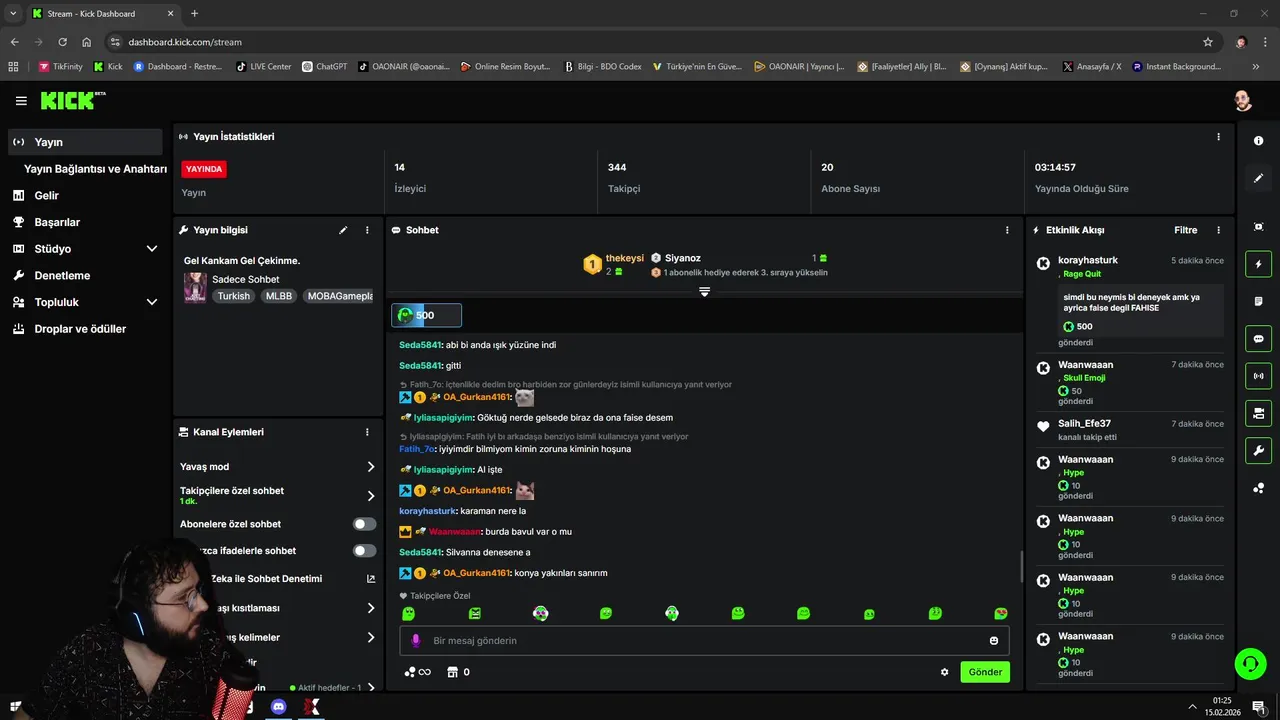Open the green headset support bubble
The width and height of the screenshot is (1280, 720).
pos(1249,663)
